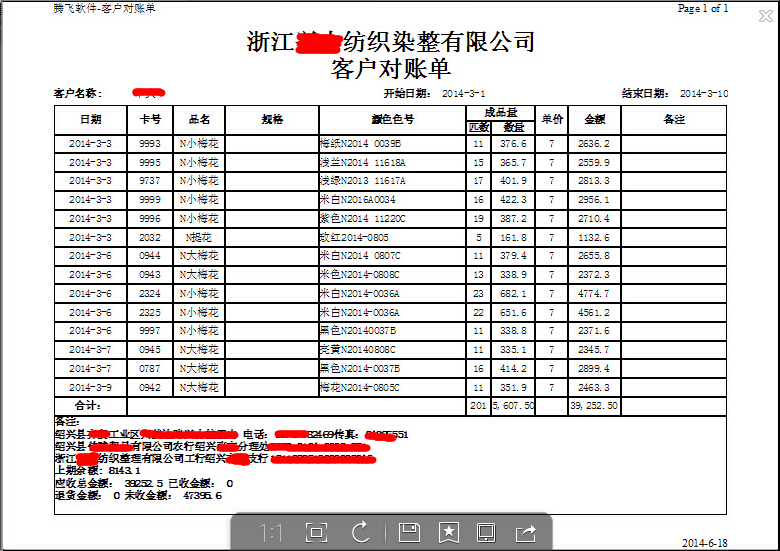Close the image viewer with the X

click(x=766, y=16)
